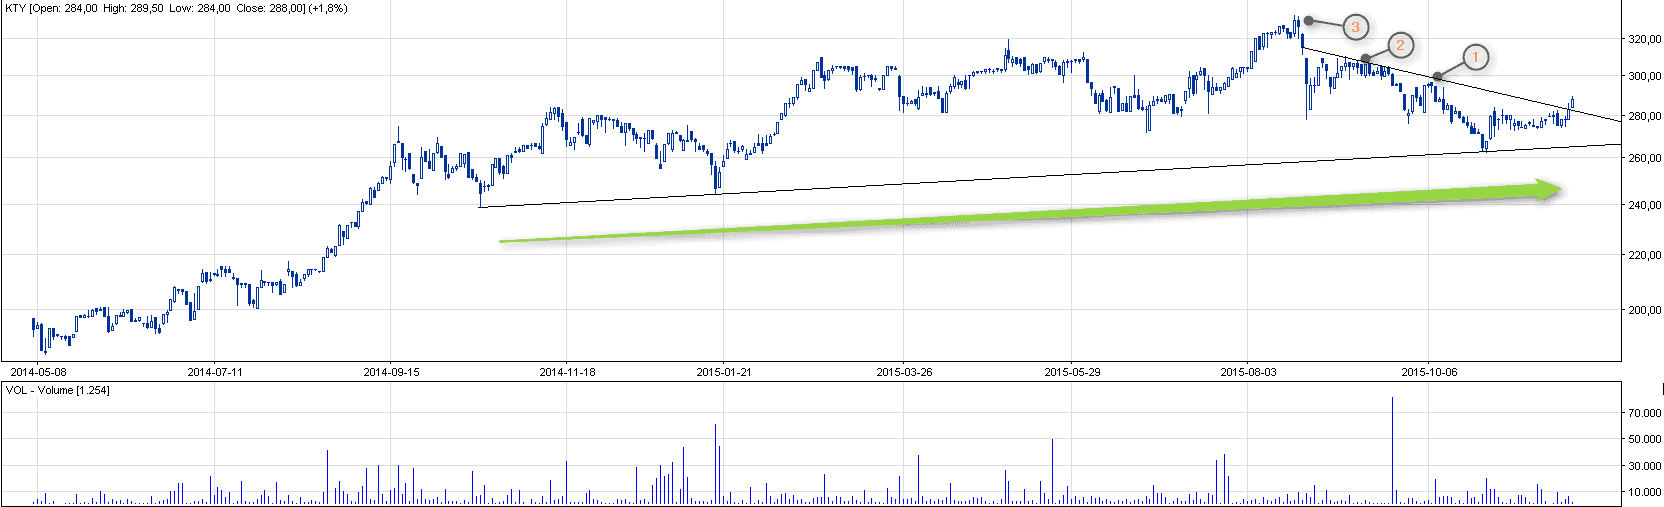Viewport: 1664px width, 507px height.
Task: Click annotation marker number 1
Action: click(x=1475, y=58)
